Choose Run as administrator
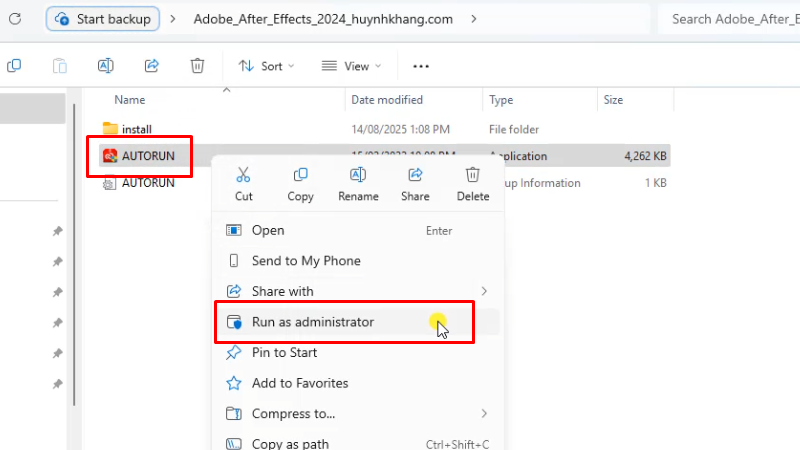 point(358,322)
